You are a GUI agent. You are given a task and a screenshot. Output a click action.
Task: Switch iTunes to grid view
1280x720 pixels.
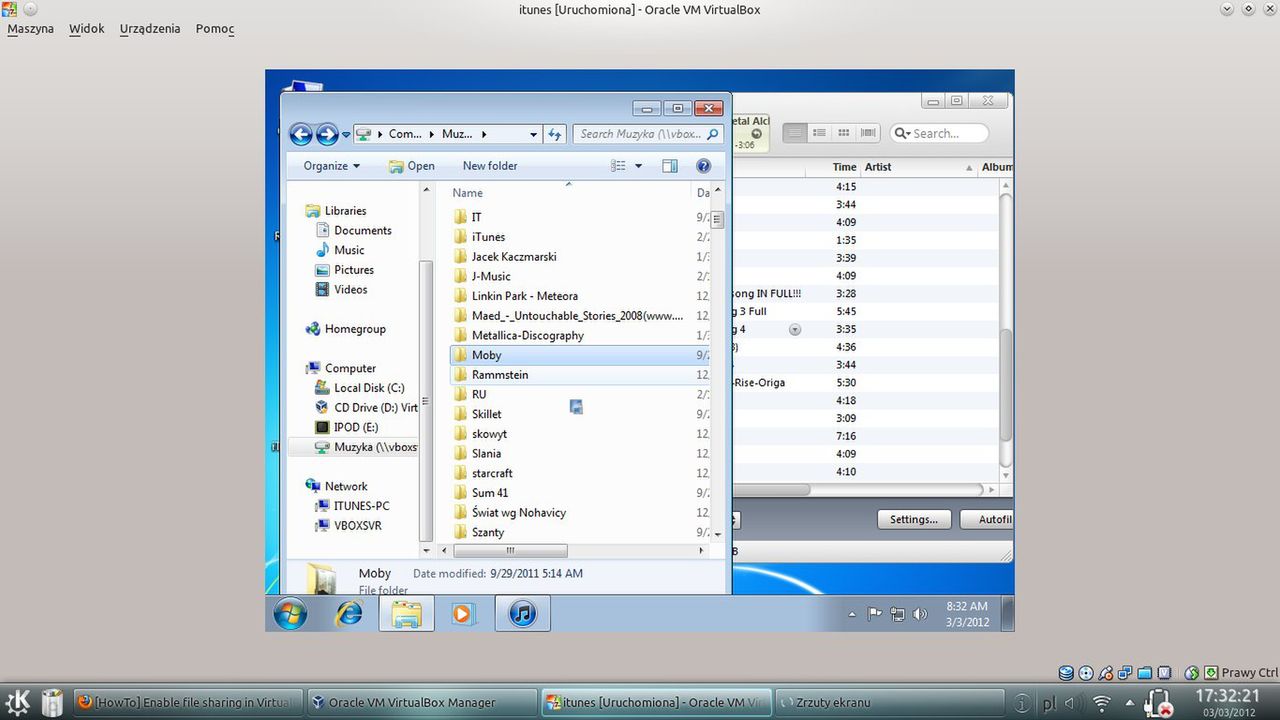click(x=844, y=133)
